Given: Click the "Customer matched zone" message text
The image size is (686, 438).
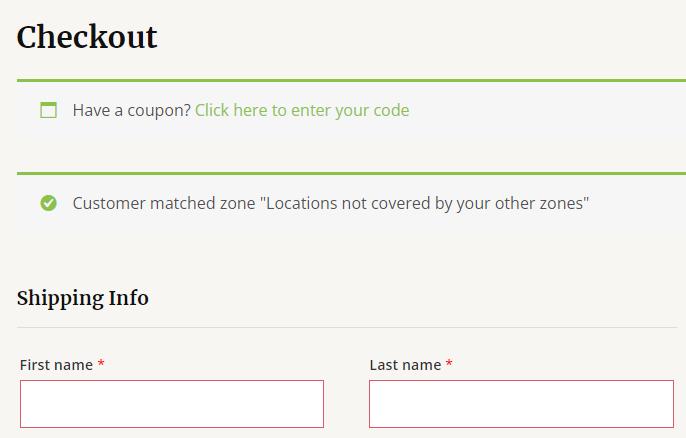Looking at the screenshot, I should [x=331, y=203].
